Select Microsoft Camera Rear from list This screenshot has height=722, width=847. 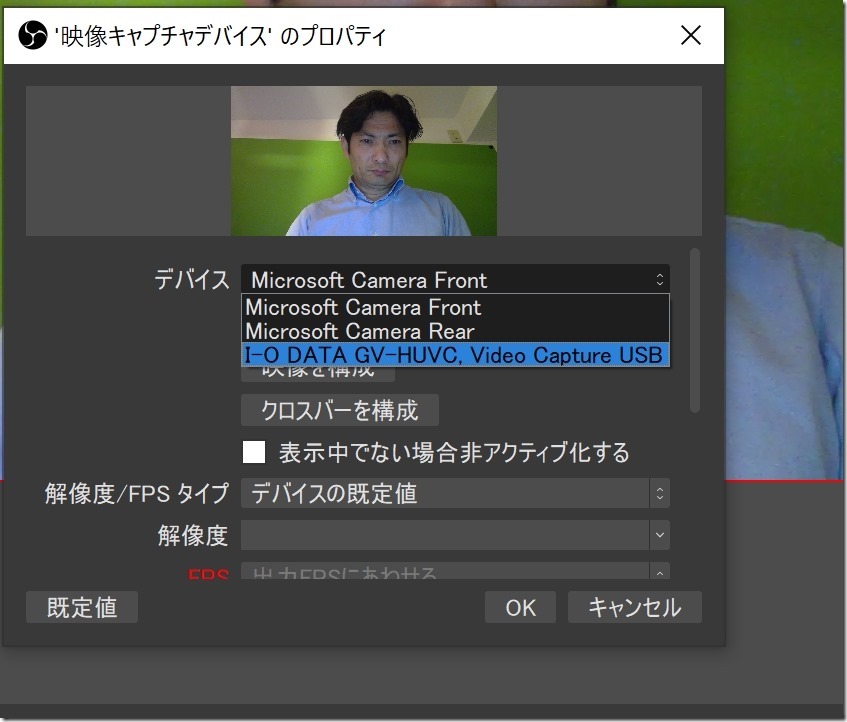pyautogui.click(x=455, y=331)
